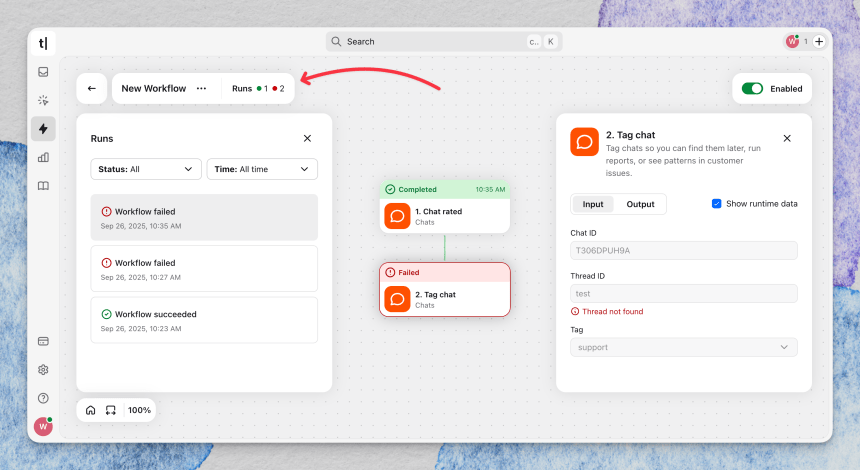Open the help question mark icon
The image size is (860, 470).
click(x=43, y=398)
